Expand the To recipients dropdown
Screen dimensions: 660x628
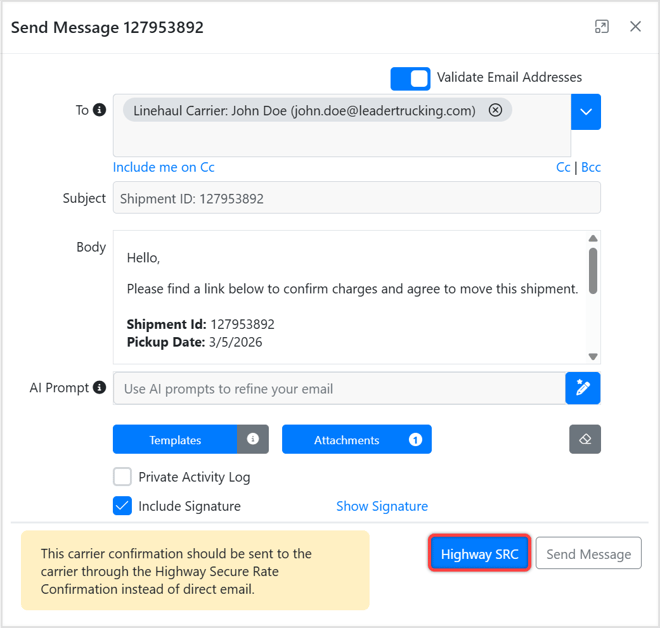tap(585, 112)
